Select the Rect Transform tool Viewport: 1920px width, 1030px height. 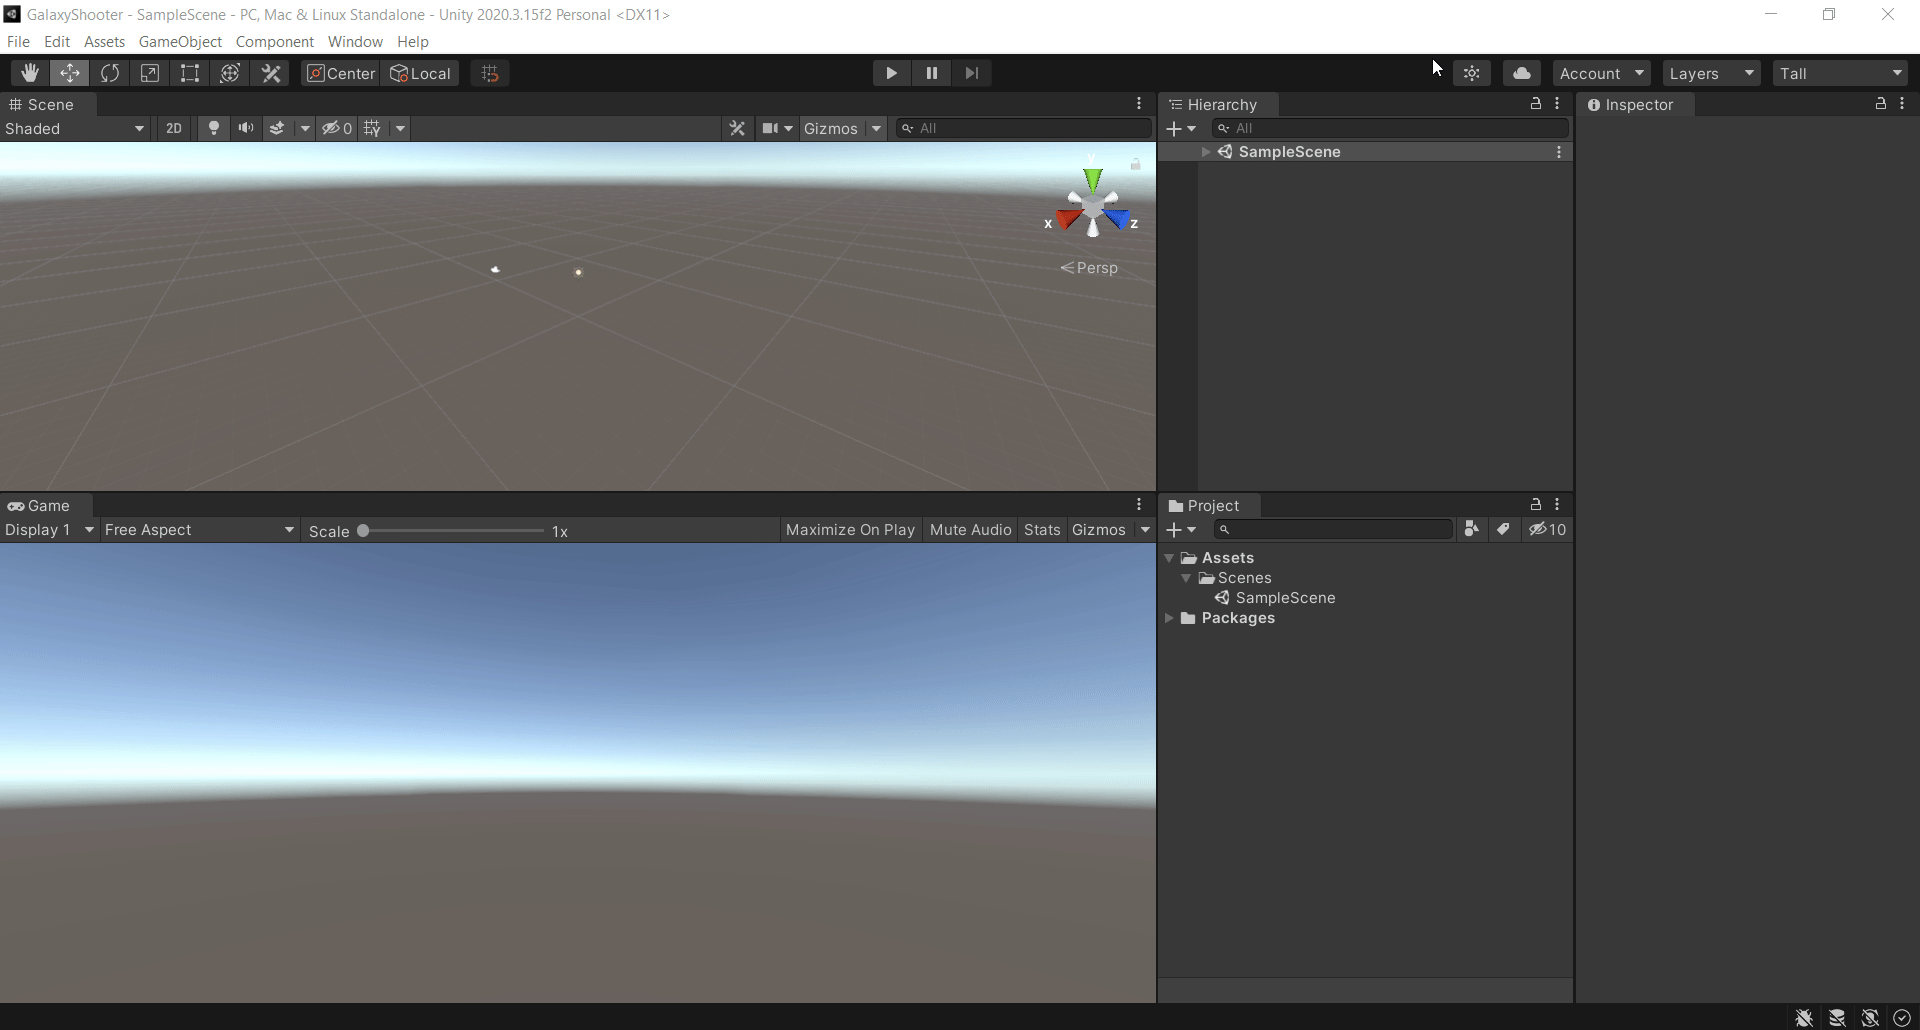tap(189, 72)
